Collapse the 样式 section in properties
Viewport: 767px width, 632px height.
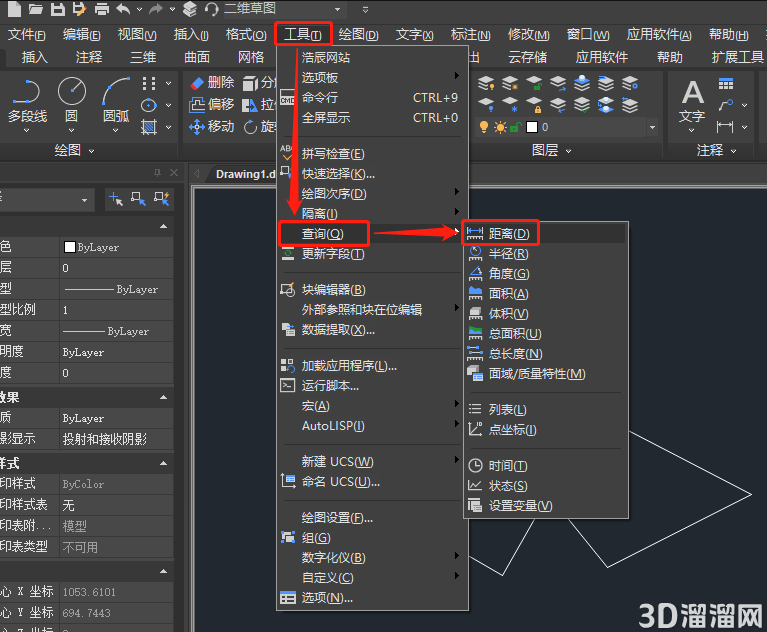tap(163, 463)
